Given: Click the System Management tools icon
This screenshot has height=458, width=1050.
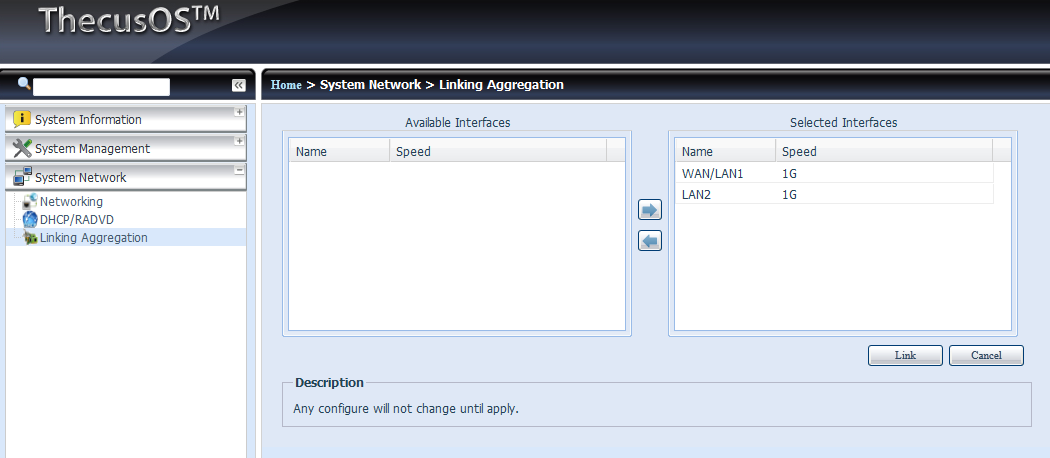Looking at the screenshot, I should click(x=22, y=149).
